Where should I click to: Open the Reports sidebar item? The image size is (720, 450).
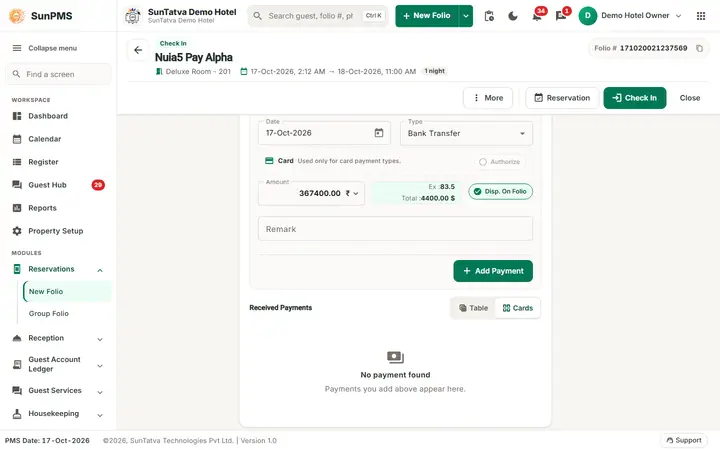pos(58,208)
